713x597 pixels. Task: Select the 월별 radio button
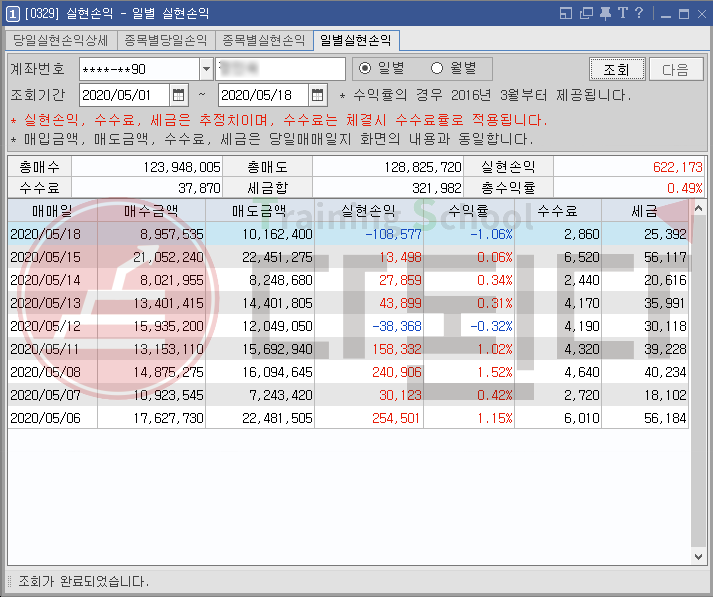(x=437, y=69)
